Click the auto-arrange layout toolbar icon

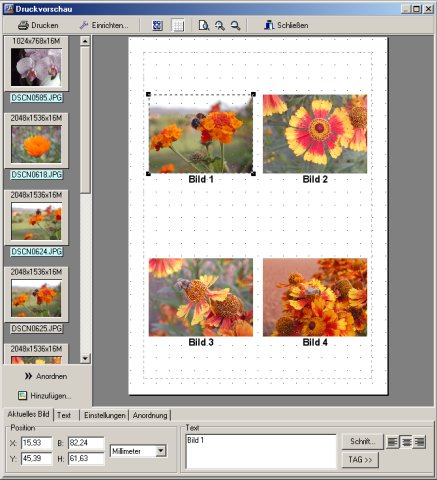click(x=157, y=25)
